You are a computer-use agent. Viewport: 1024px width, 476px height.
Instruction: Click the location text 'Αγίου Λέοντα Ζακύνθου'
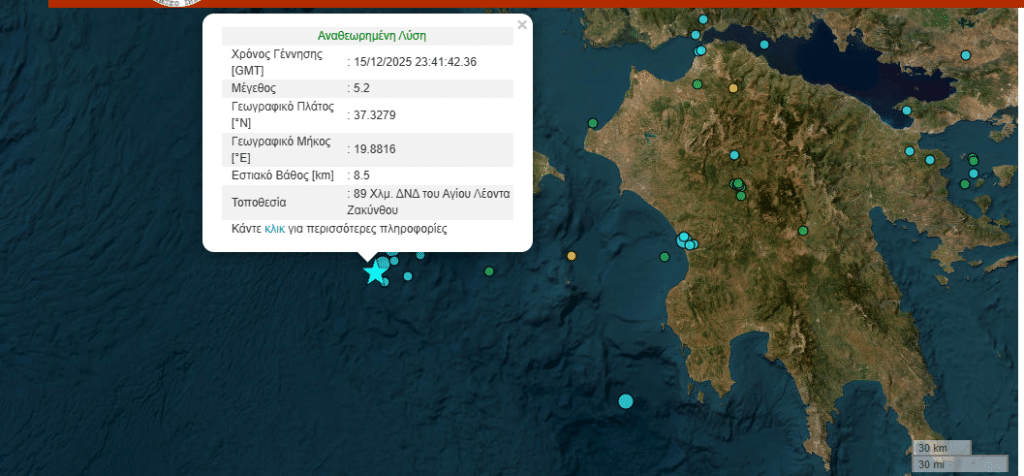[x=430, y=201]
